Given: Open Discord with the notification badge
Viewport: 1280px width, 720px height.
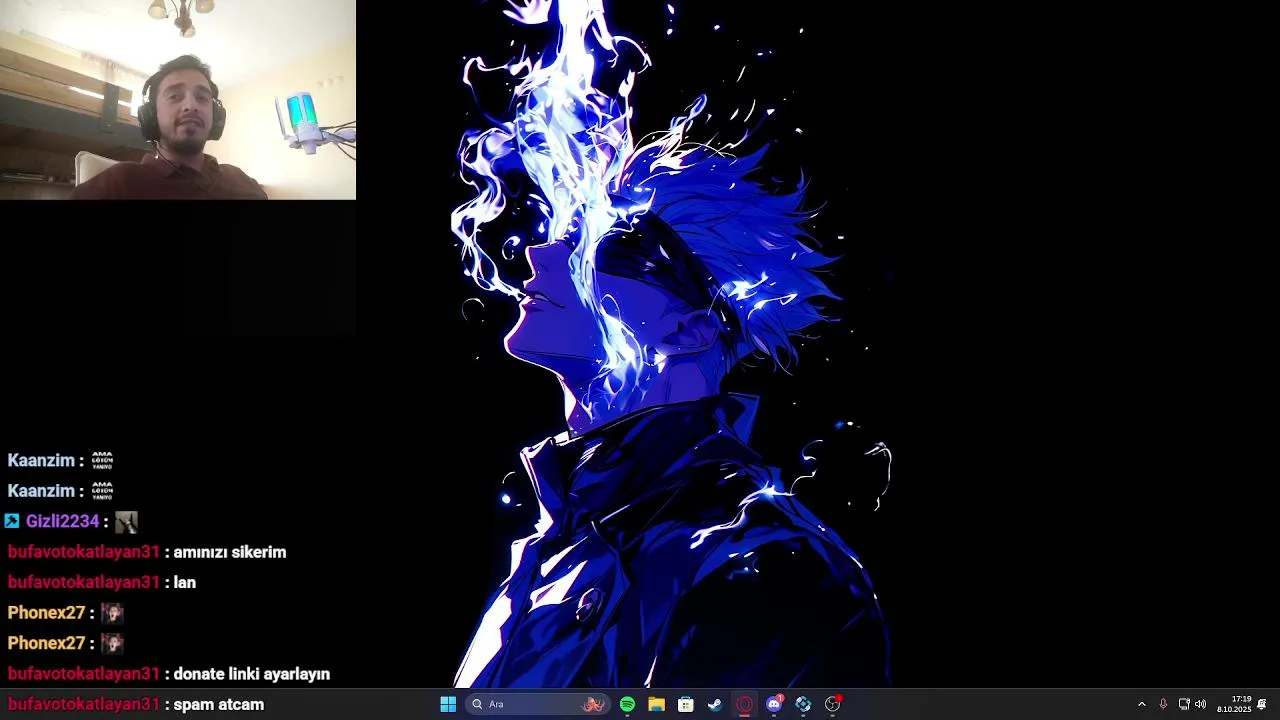Looking at the screenshot, I should [x=774, y=704].
